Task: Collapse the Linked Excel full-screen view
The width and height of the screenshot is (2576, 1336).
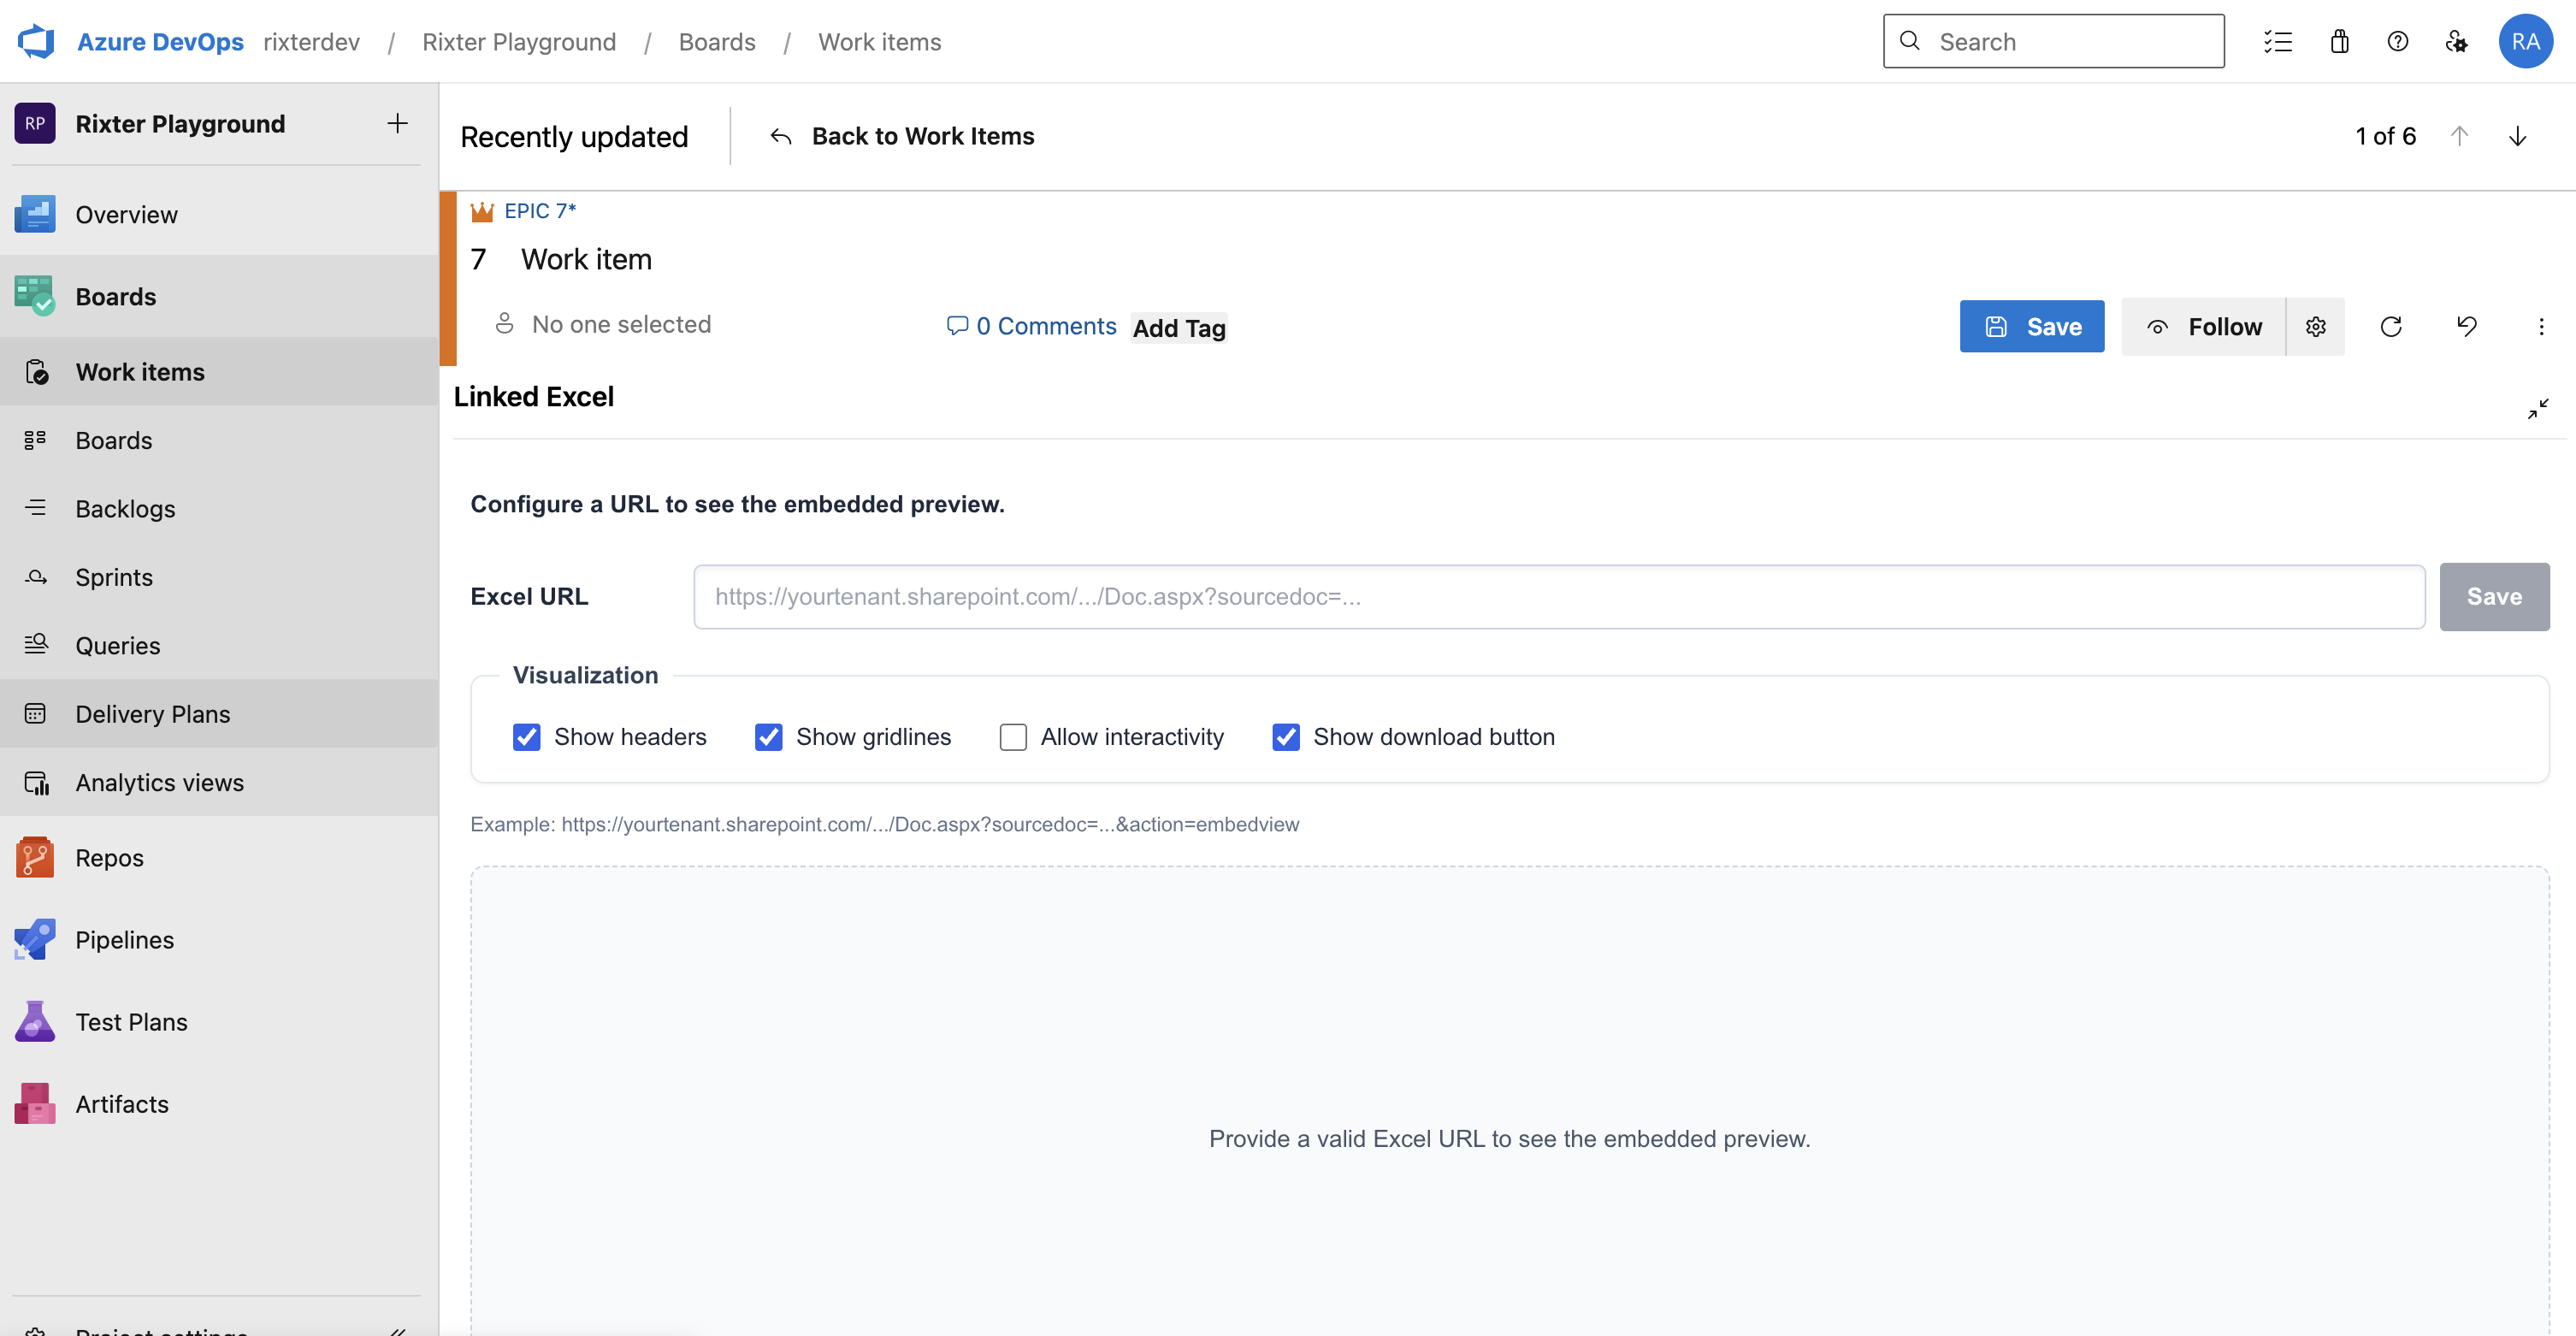Action: (2537, 409)
